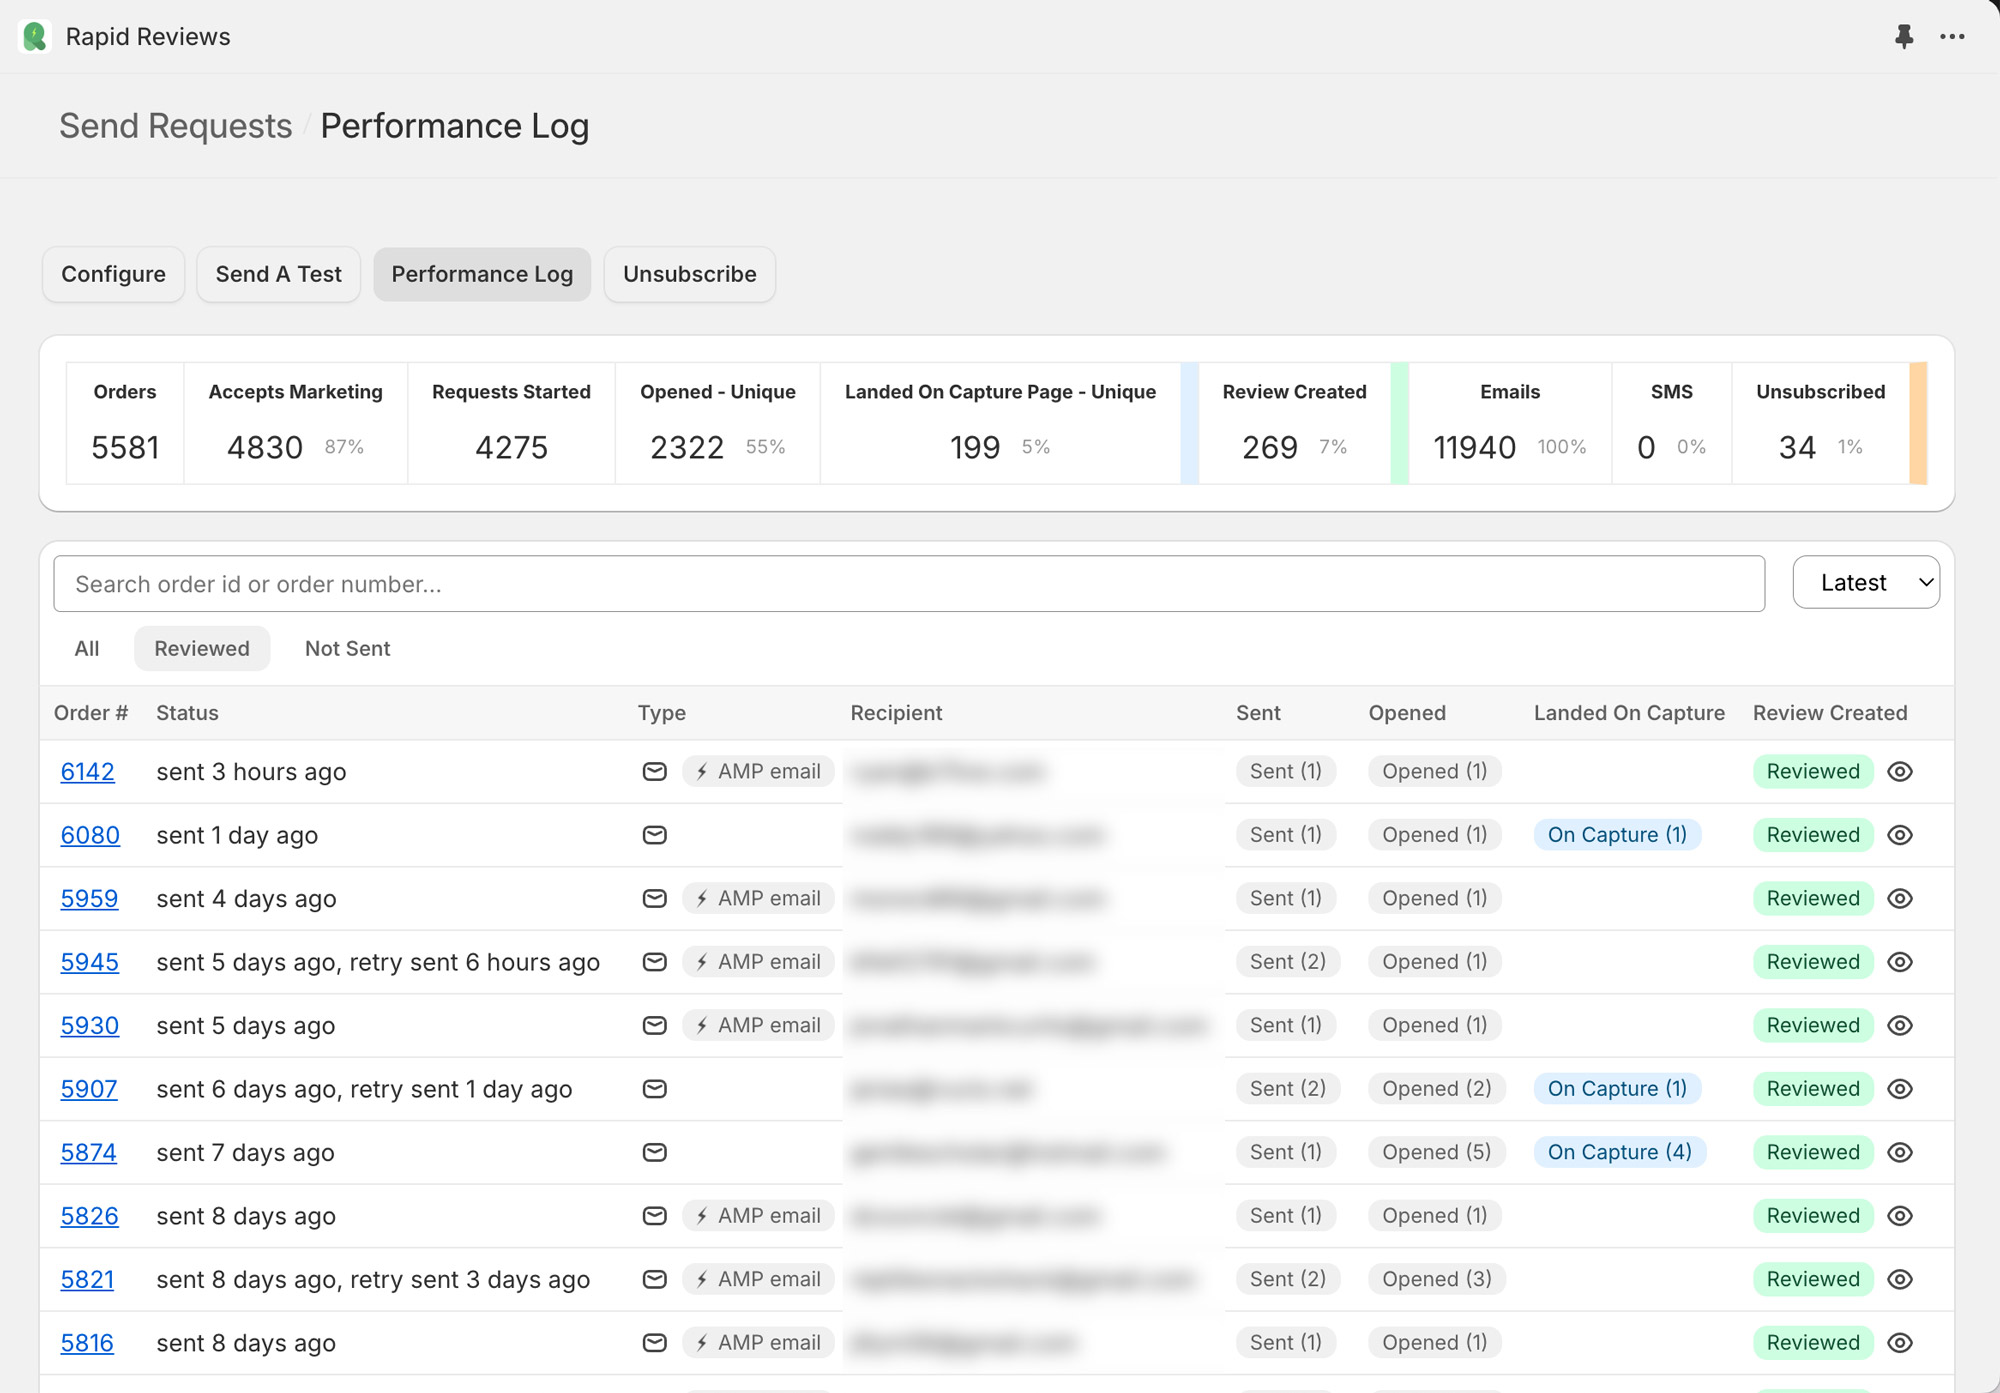Open the three-dots more options menu

coord(1952,37)
